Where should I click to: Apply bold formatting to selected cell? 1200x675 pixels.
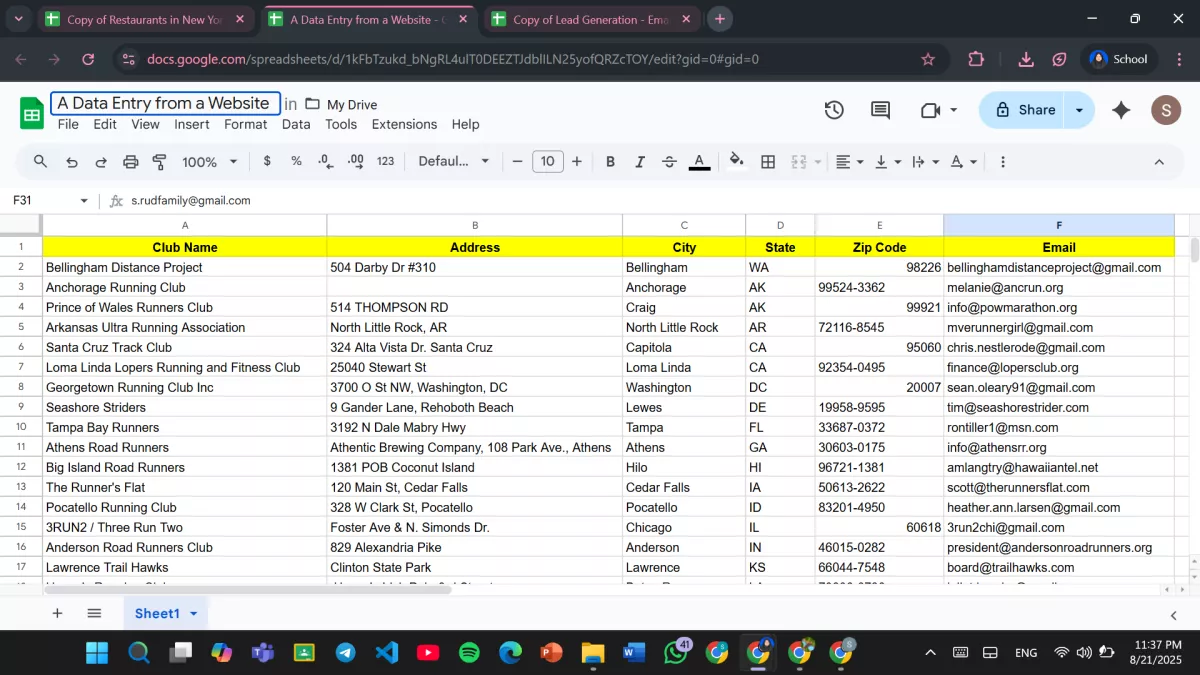pos(610,161)
